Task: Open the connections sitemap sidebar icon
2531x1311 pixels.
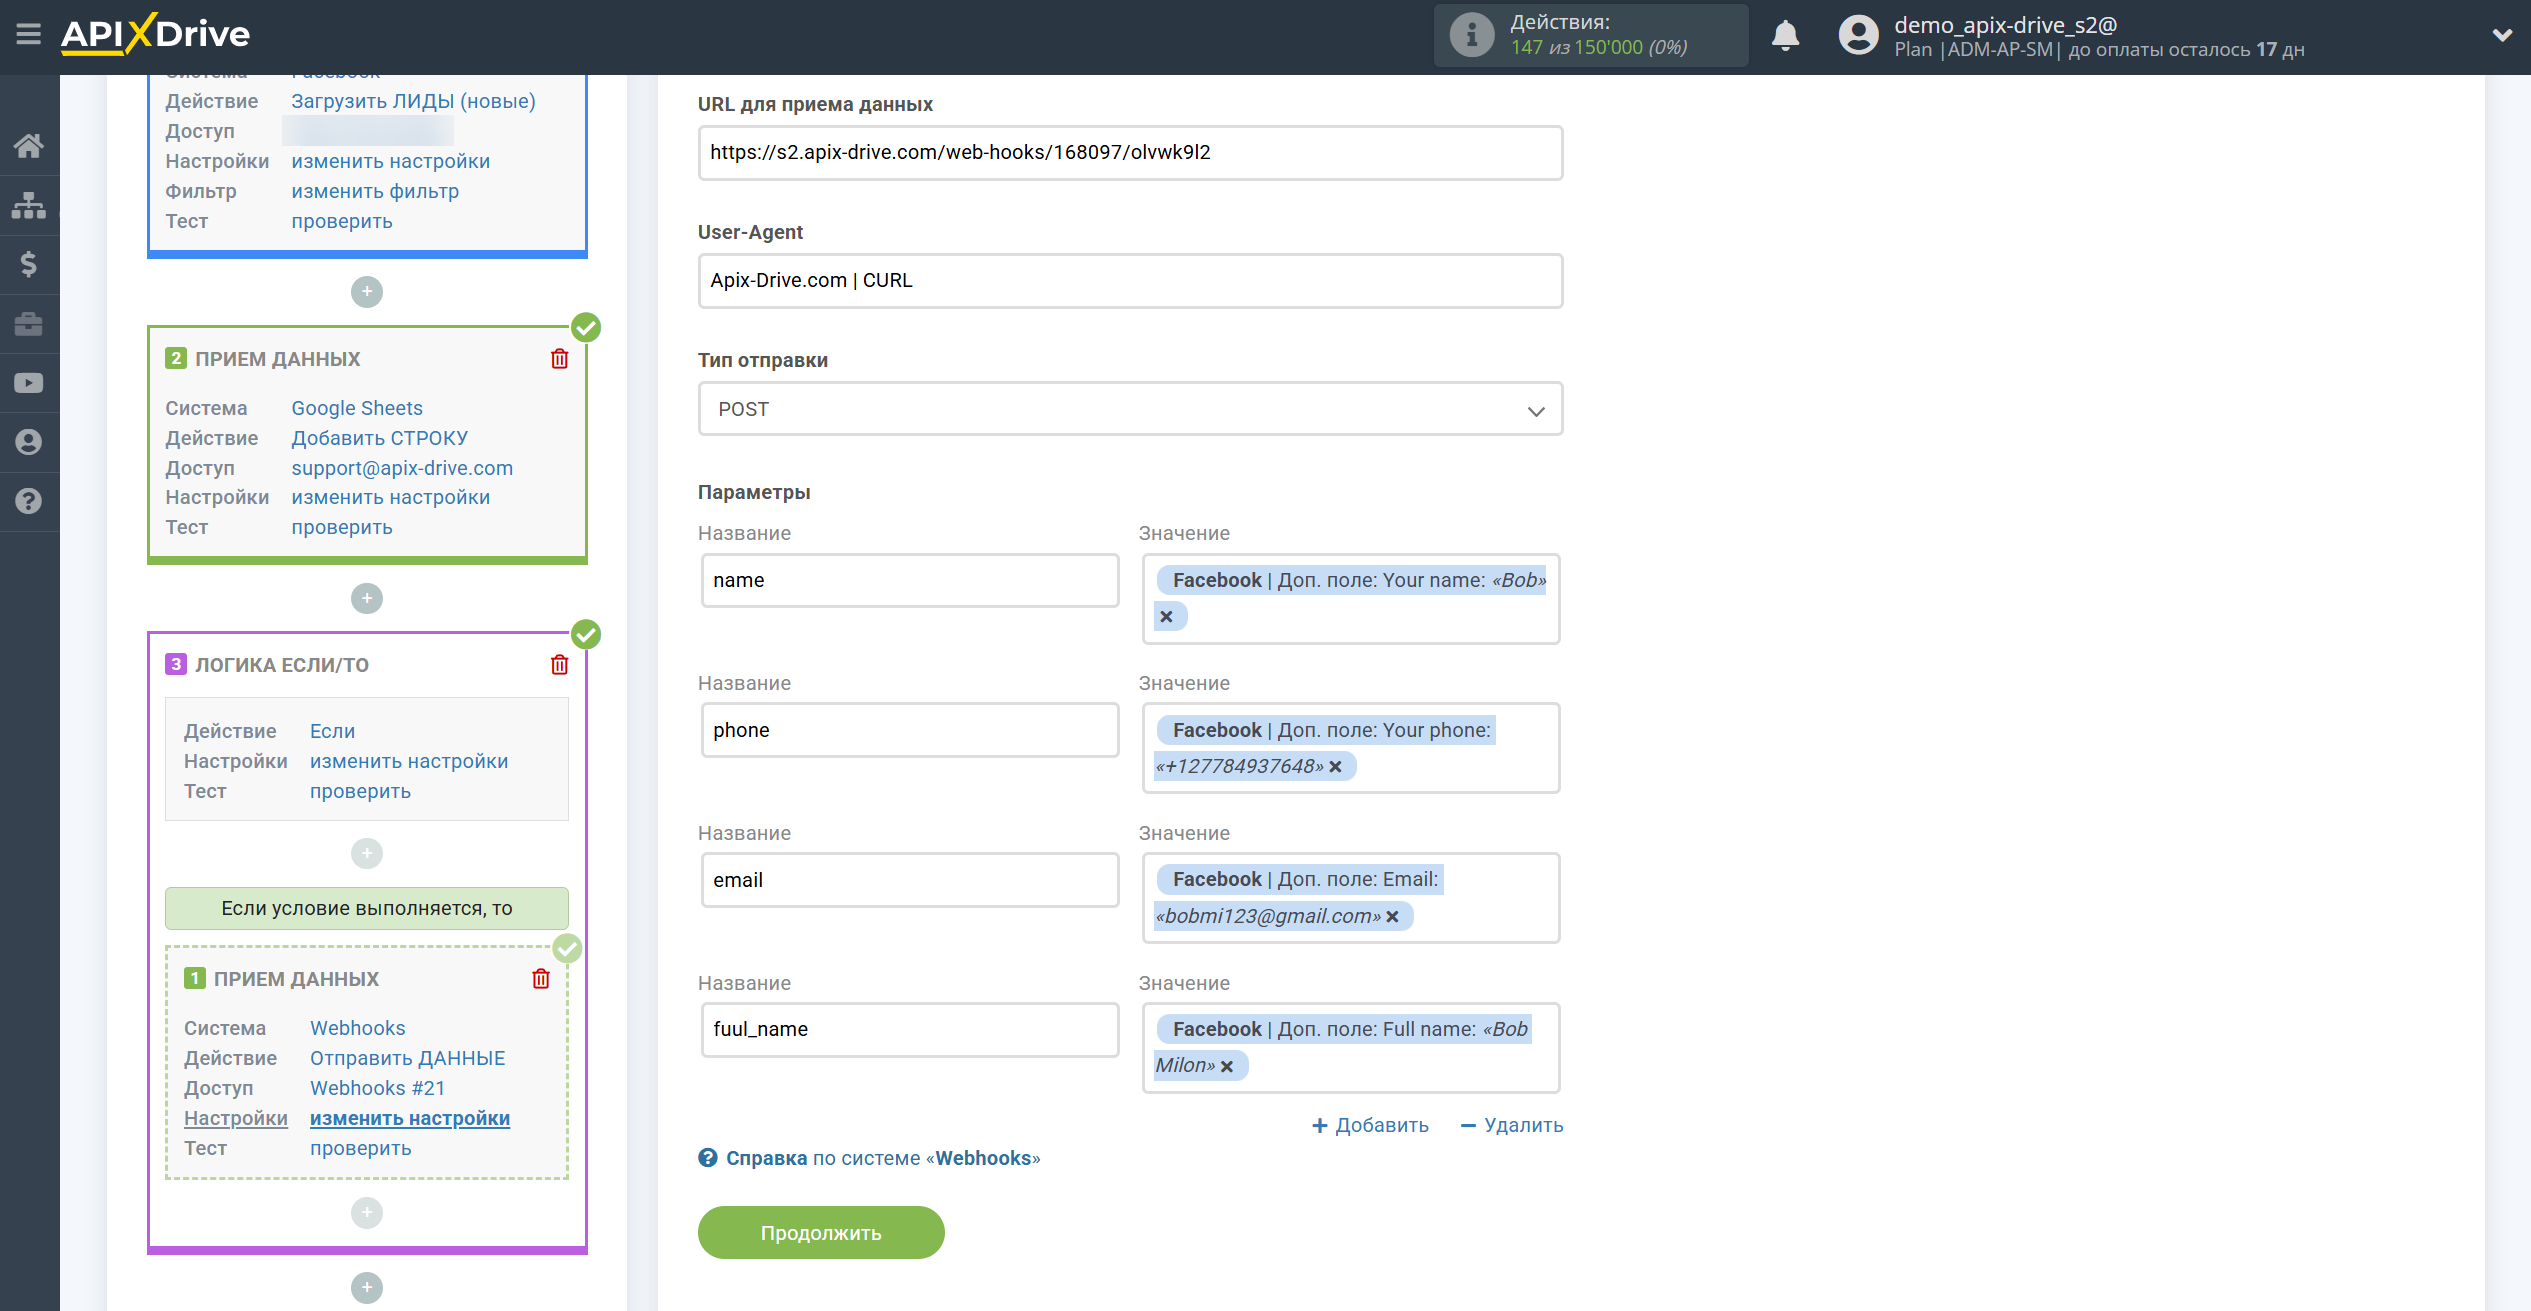Action: pyautogui.click(x=28, y=205)
